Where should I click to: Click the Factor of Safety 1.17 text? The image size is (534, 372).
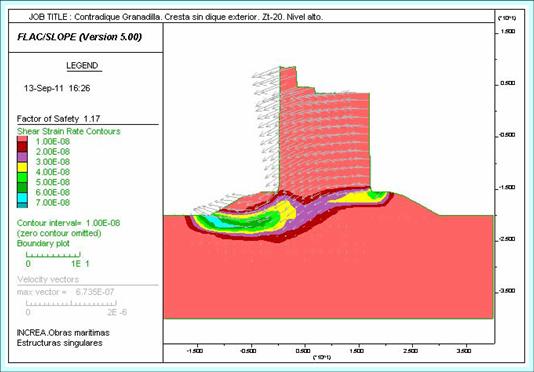point(58,119)
